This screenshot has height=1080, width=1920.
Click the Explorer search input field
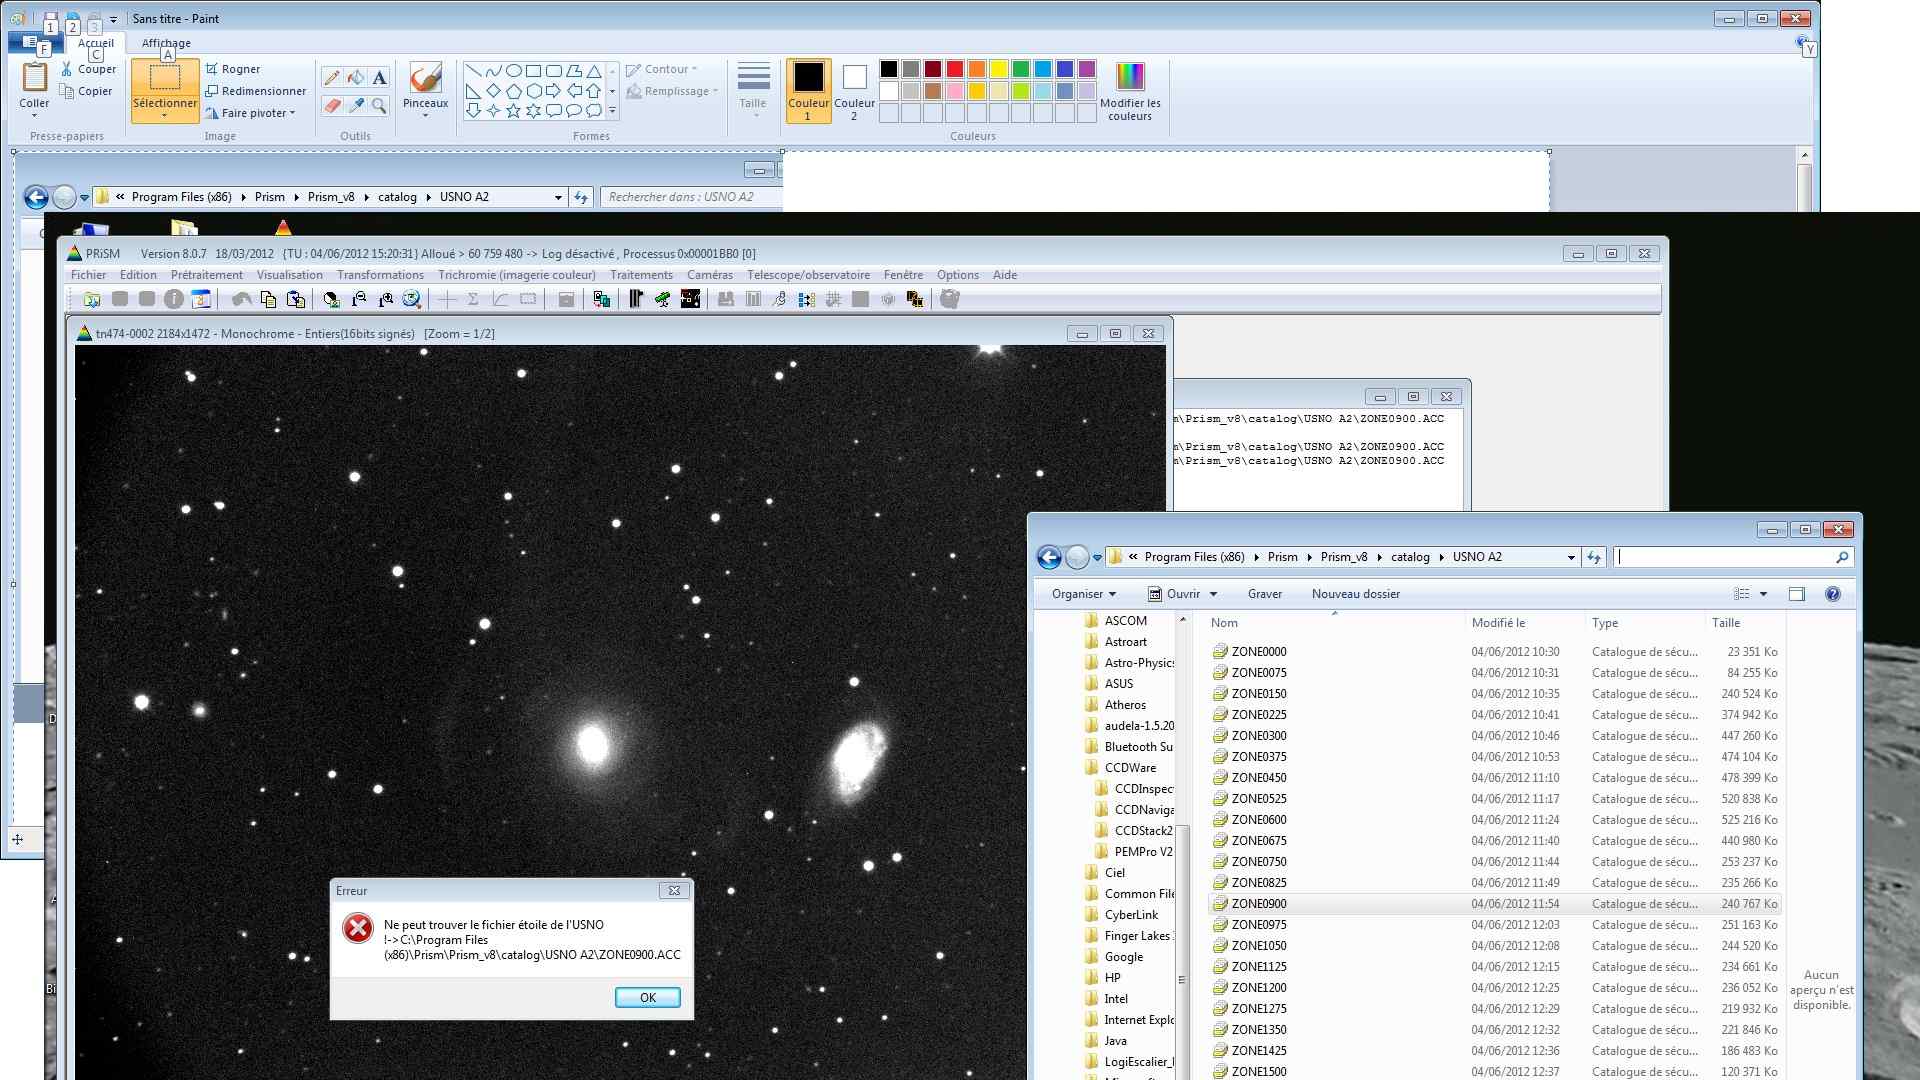[x=1724, y=557]
